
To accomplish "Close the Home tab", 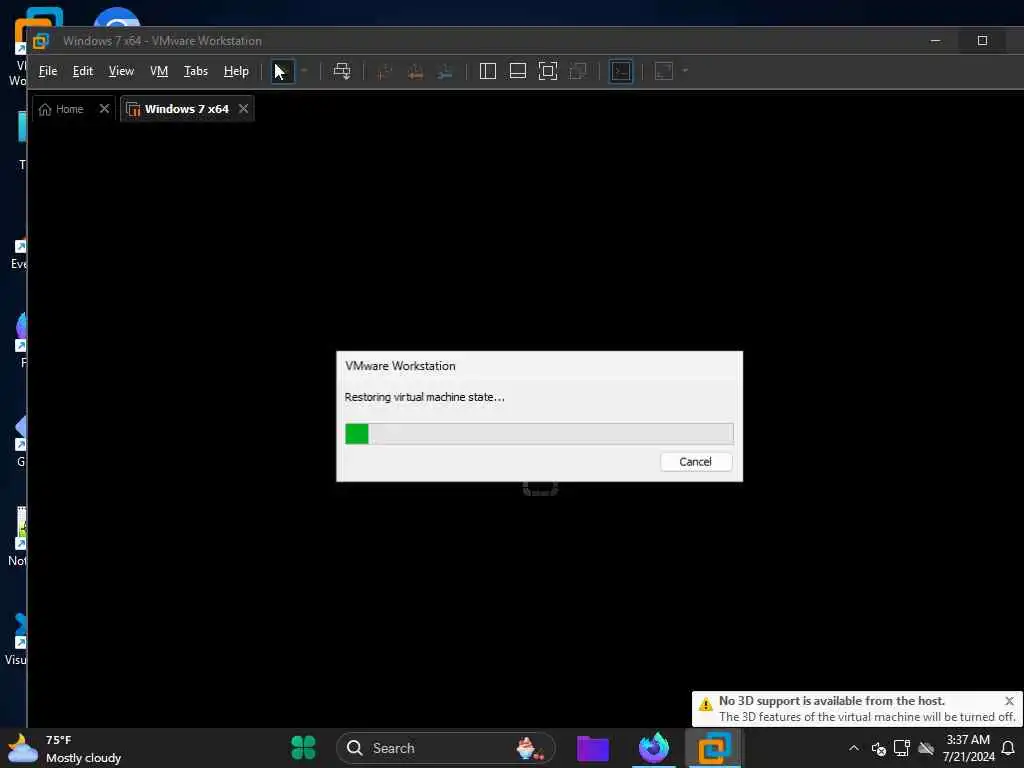I will [104, 108].
